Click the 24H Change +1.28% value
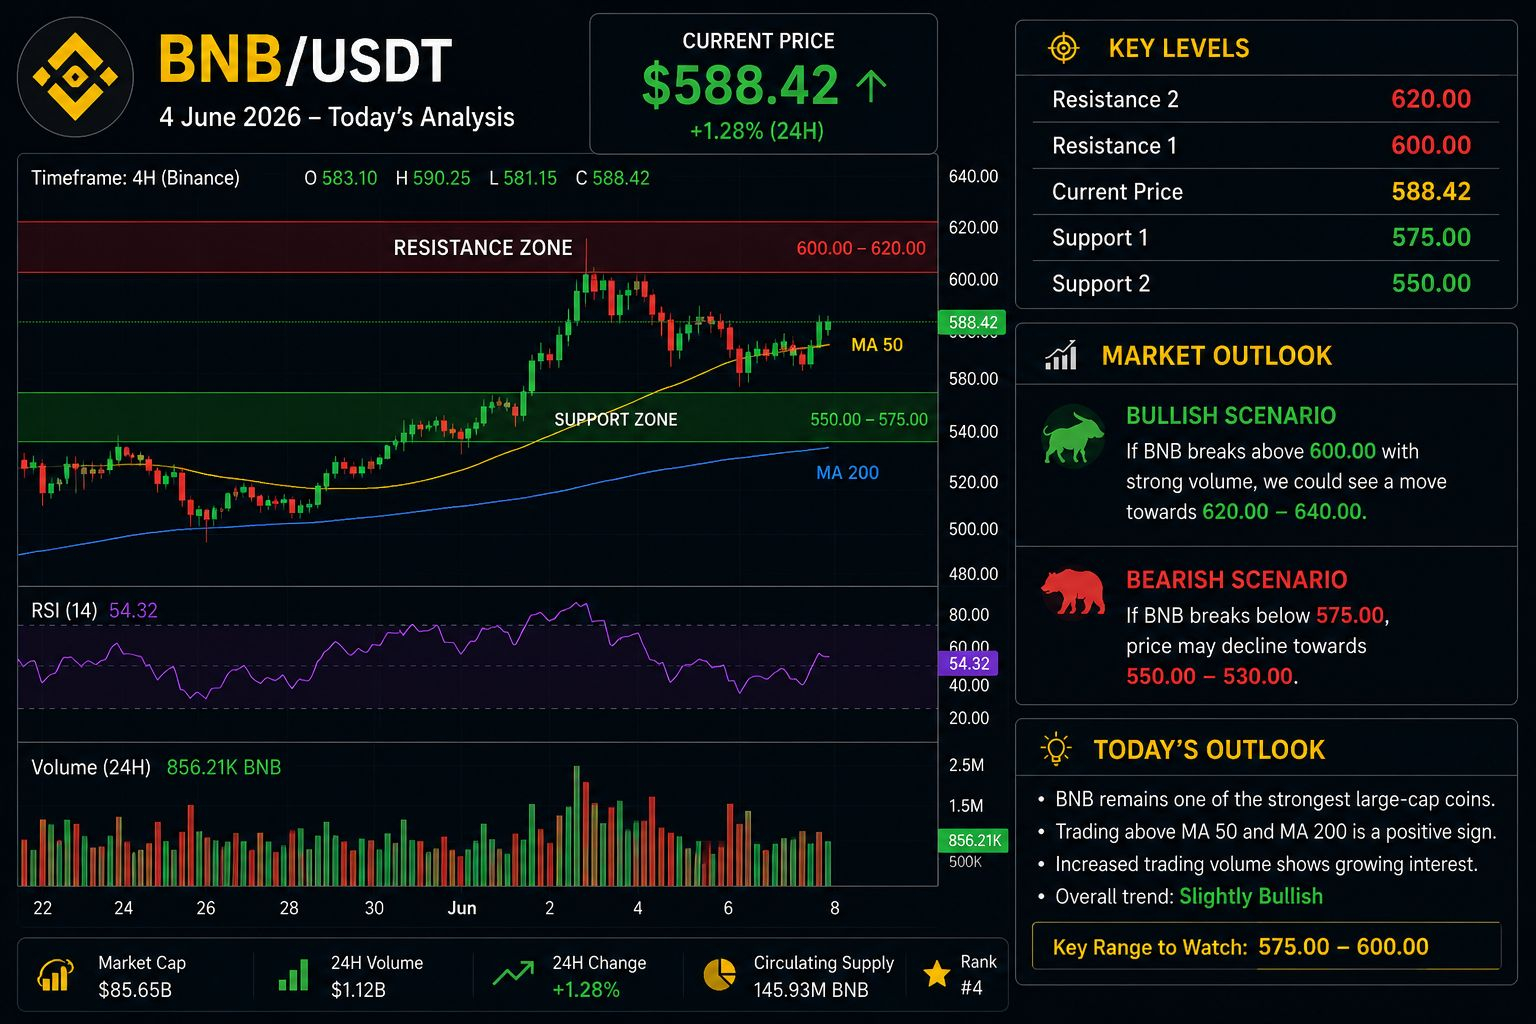Image resolution: width=1536 pixels, height=1024 pixels. click(586, 990)
